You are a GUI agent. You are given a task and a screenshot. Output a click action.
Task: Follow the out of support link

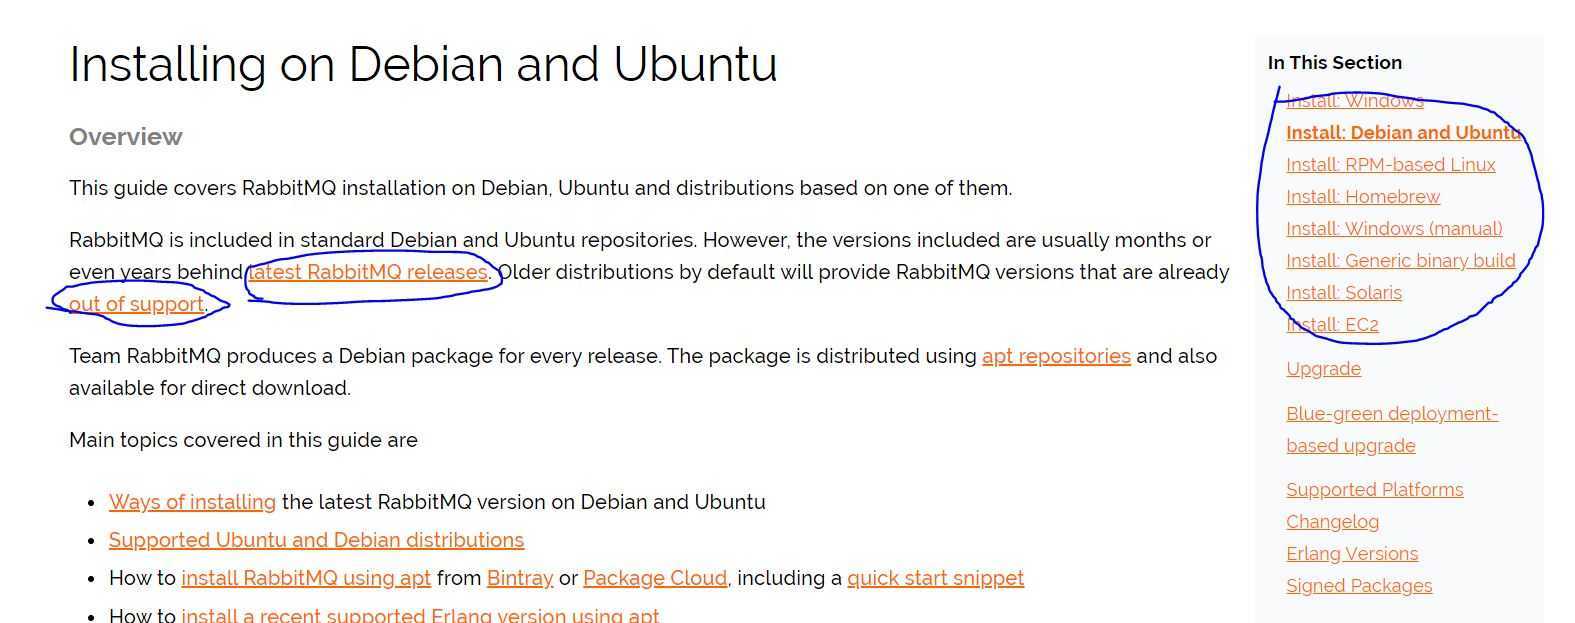(x=137, y=304)
